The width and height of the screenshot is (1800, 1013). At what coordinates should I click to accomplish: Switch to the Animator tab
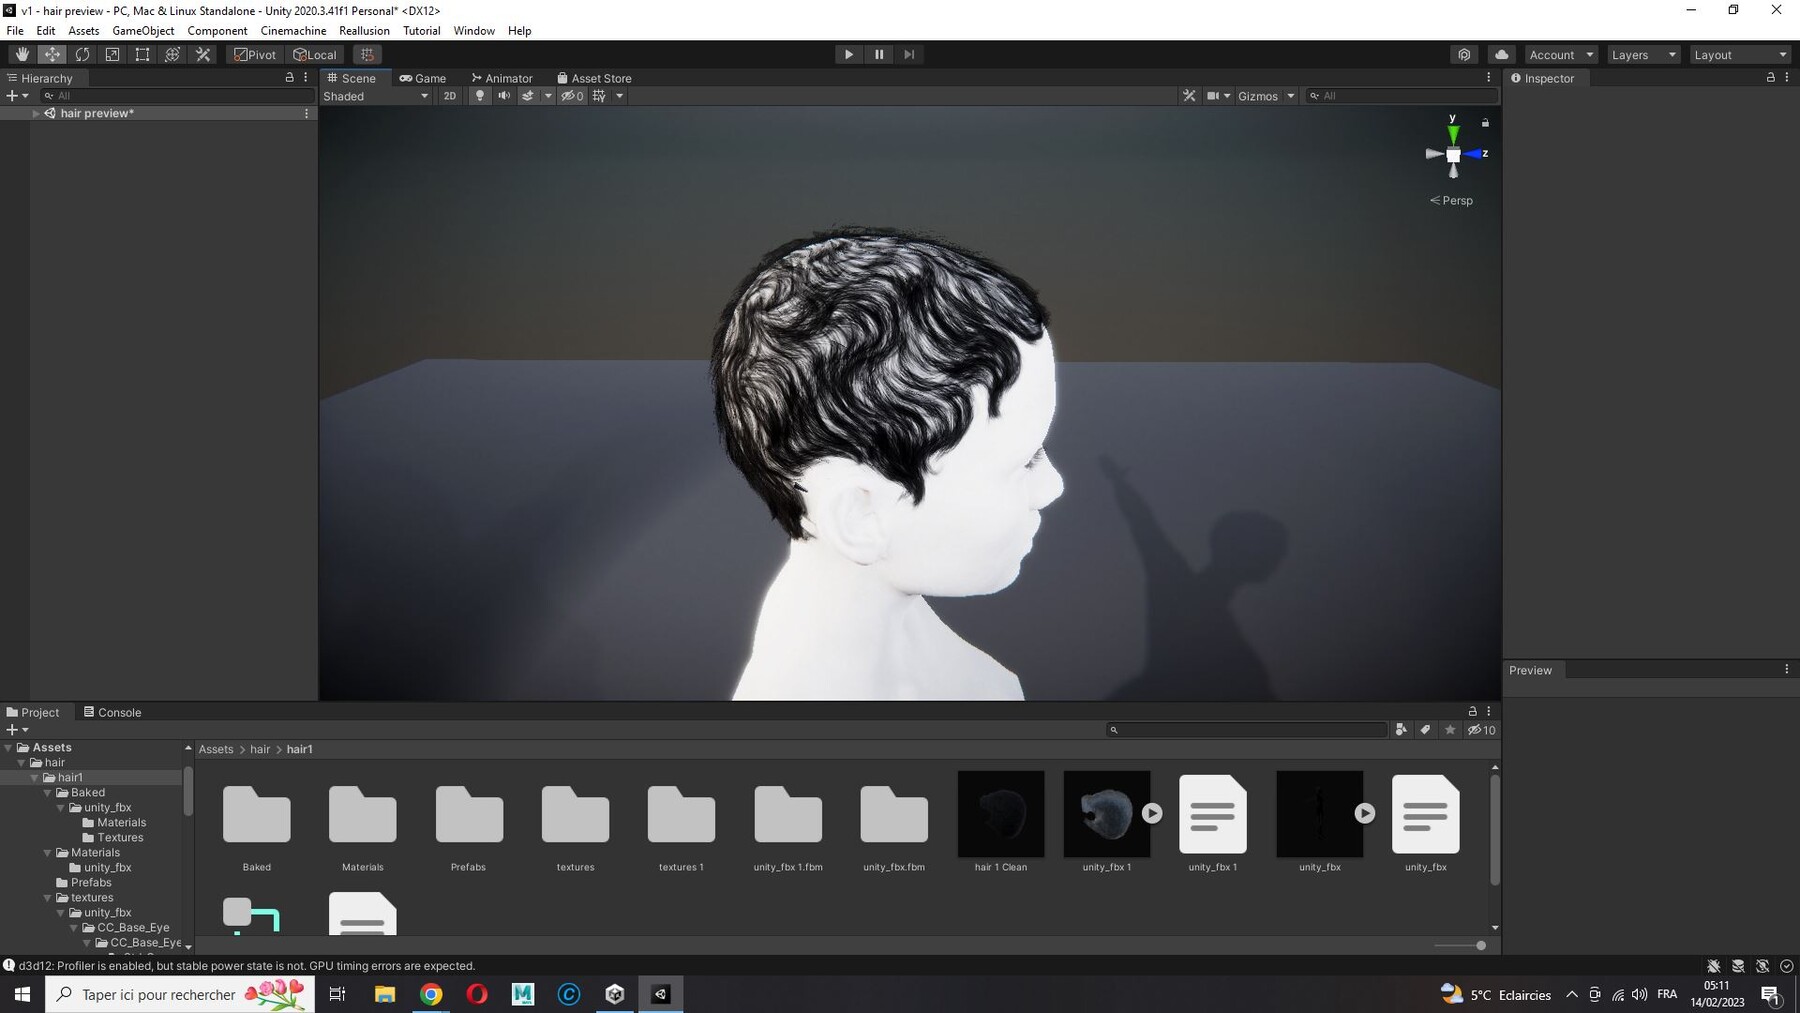click(x=502, y=78)
